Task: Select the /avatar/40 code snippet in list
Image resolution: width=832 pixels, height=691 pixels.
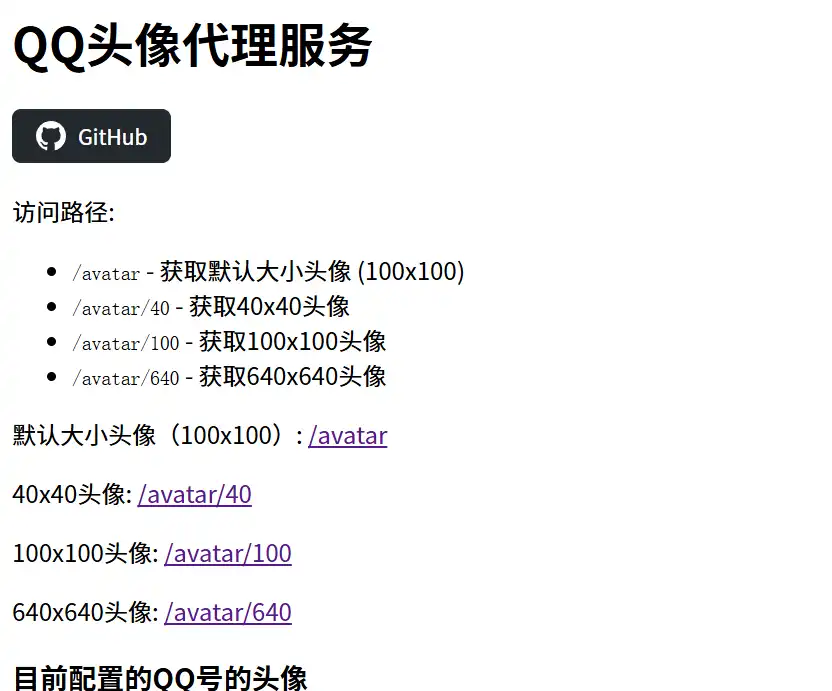Action: coord(121,308)
